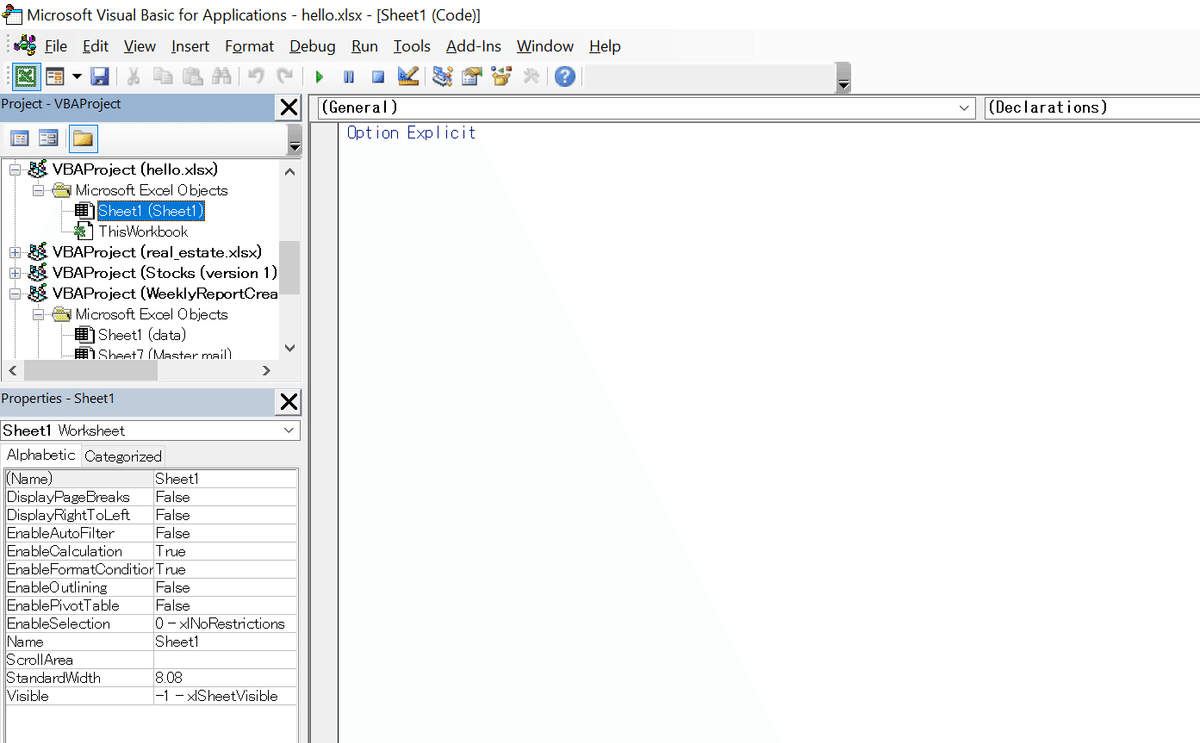Open the Insert object dropdown arrow
Viewport: 1200px width, 743px height.
[x=76, y=76]
